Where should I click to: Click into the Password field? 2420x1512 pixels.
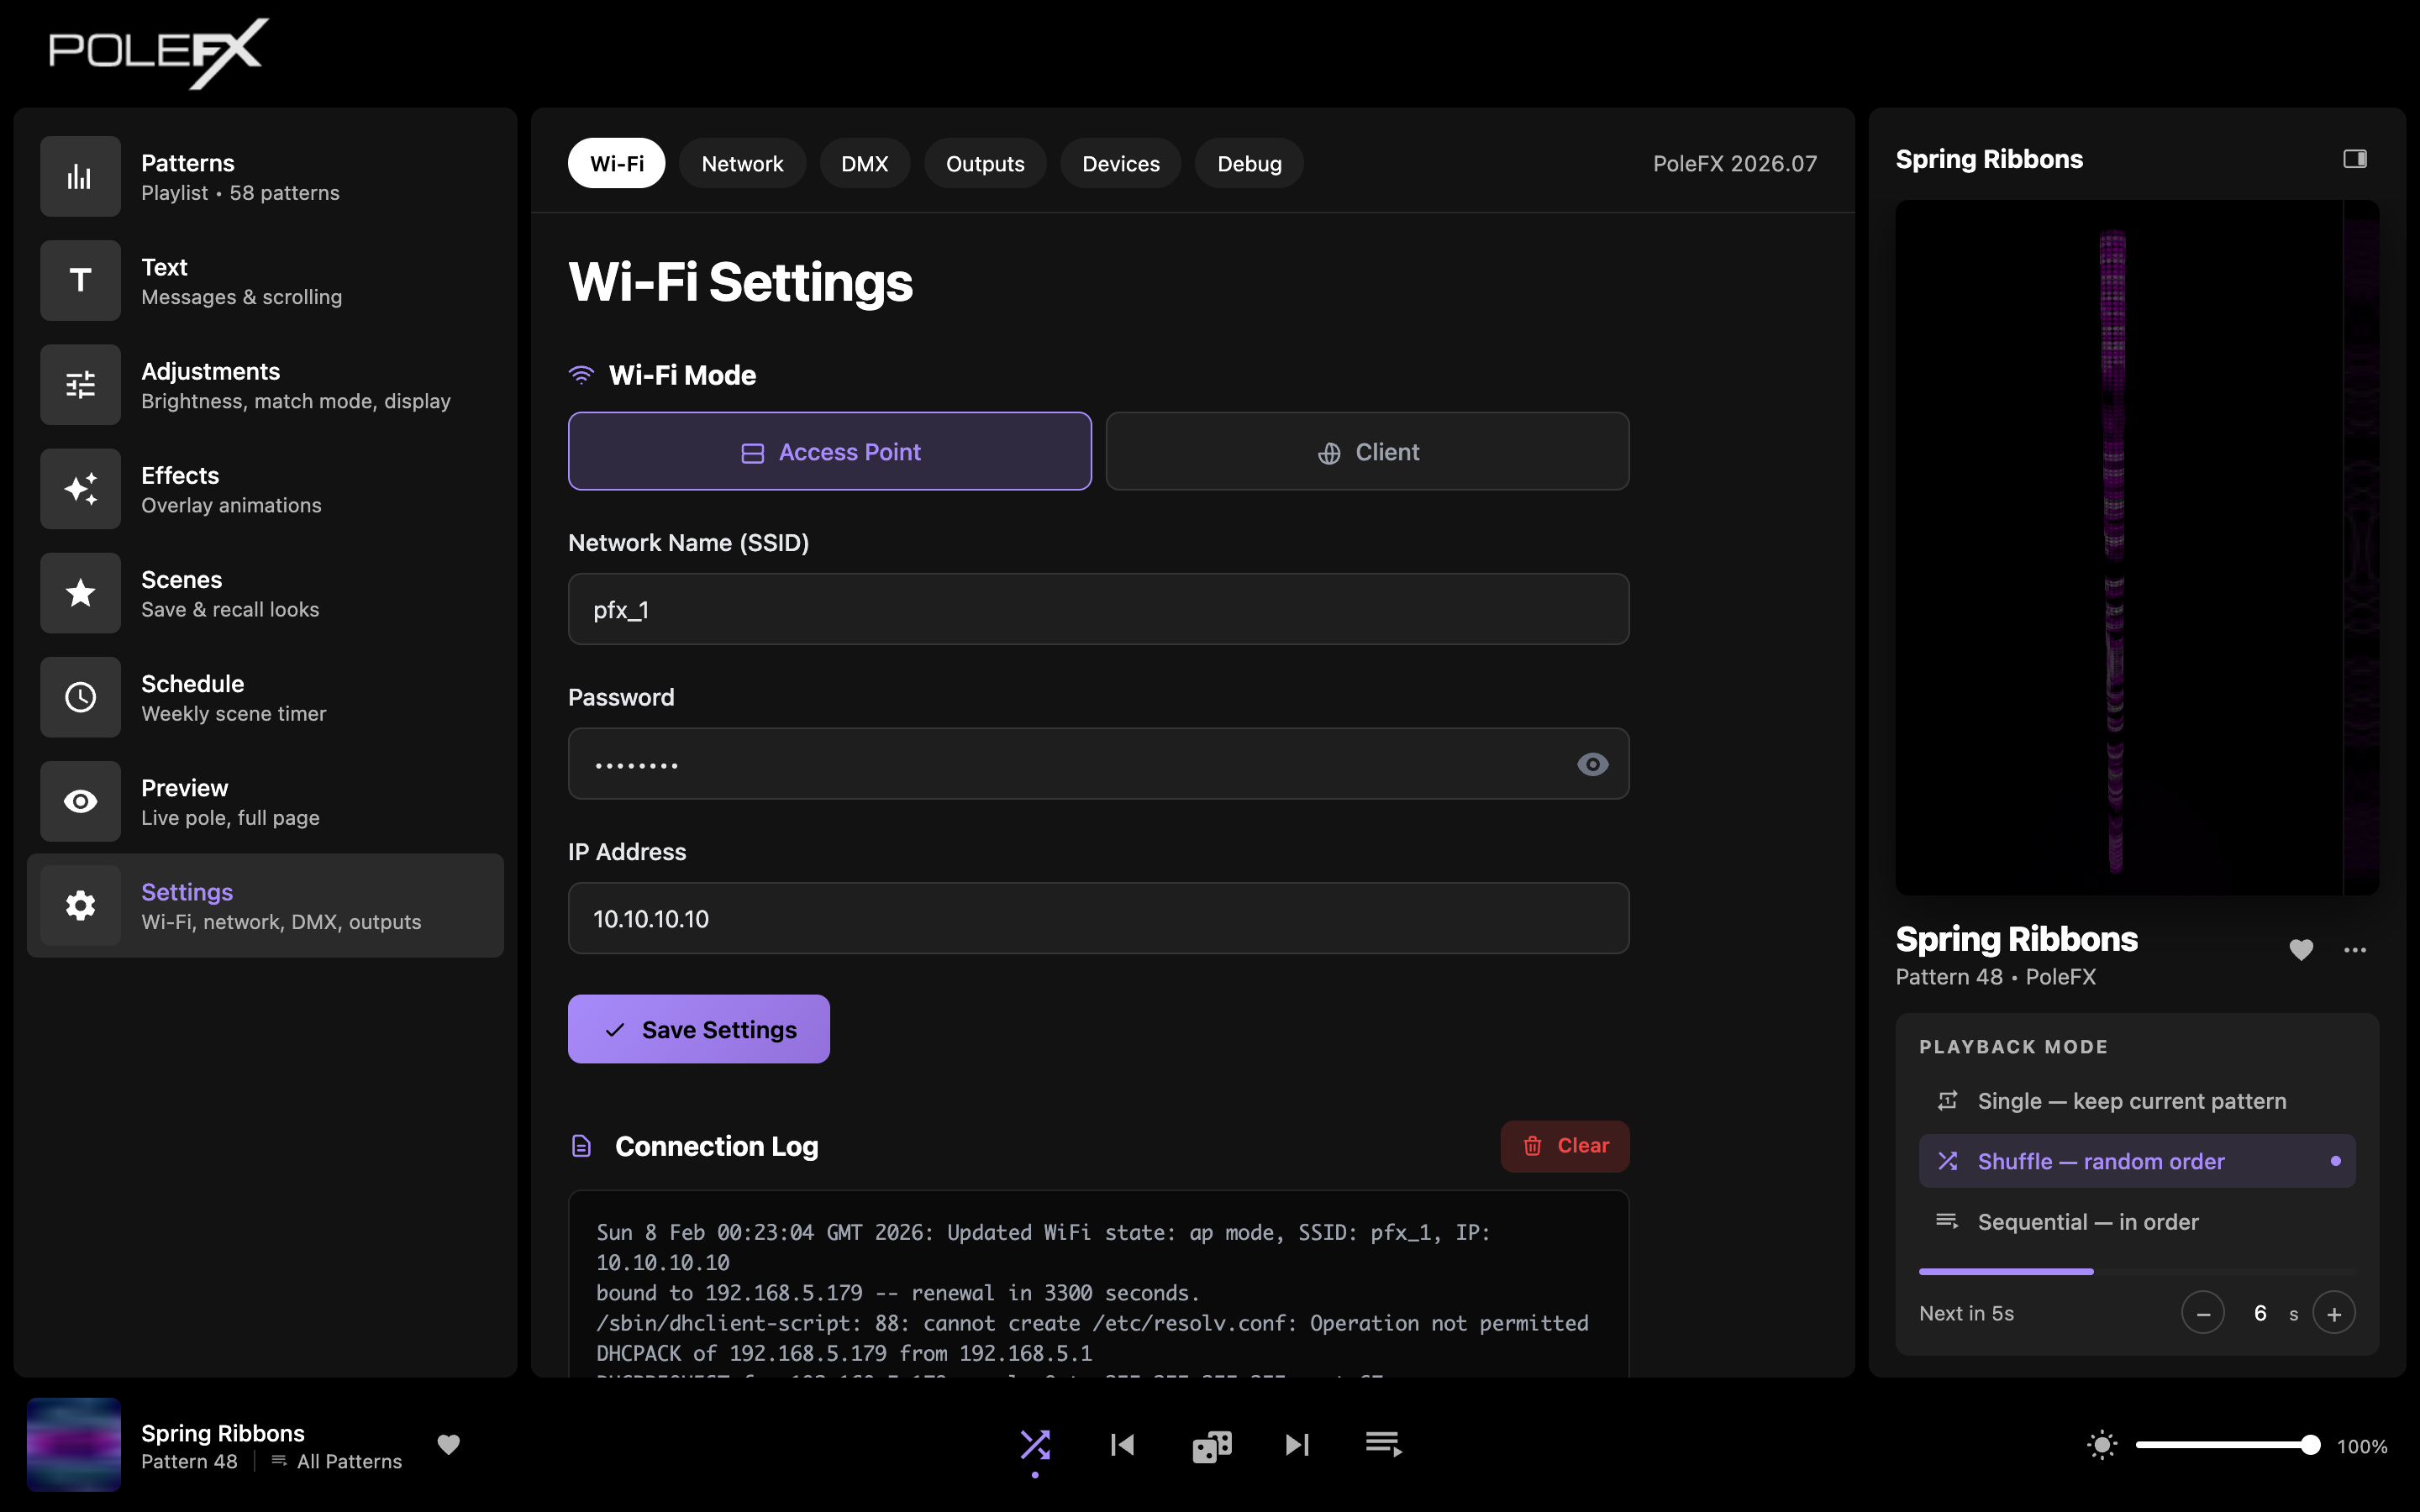pos(1098,764)
